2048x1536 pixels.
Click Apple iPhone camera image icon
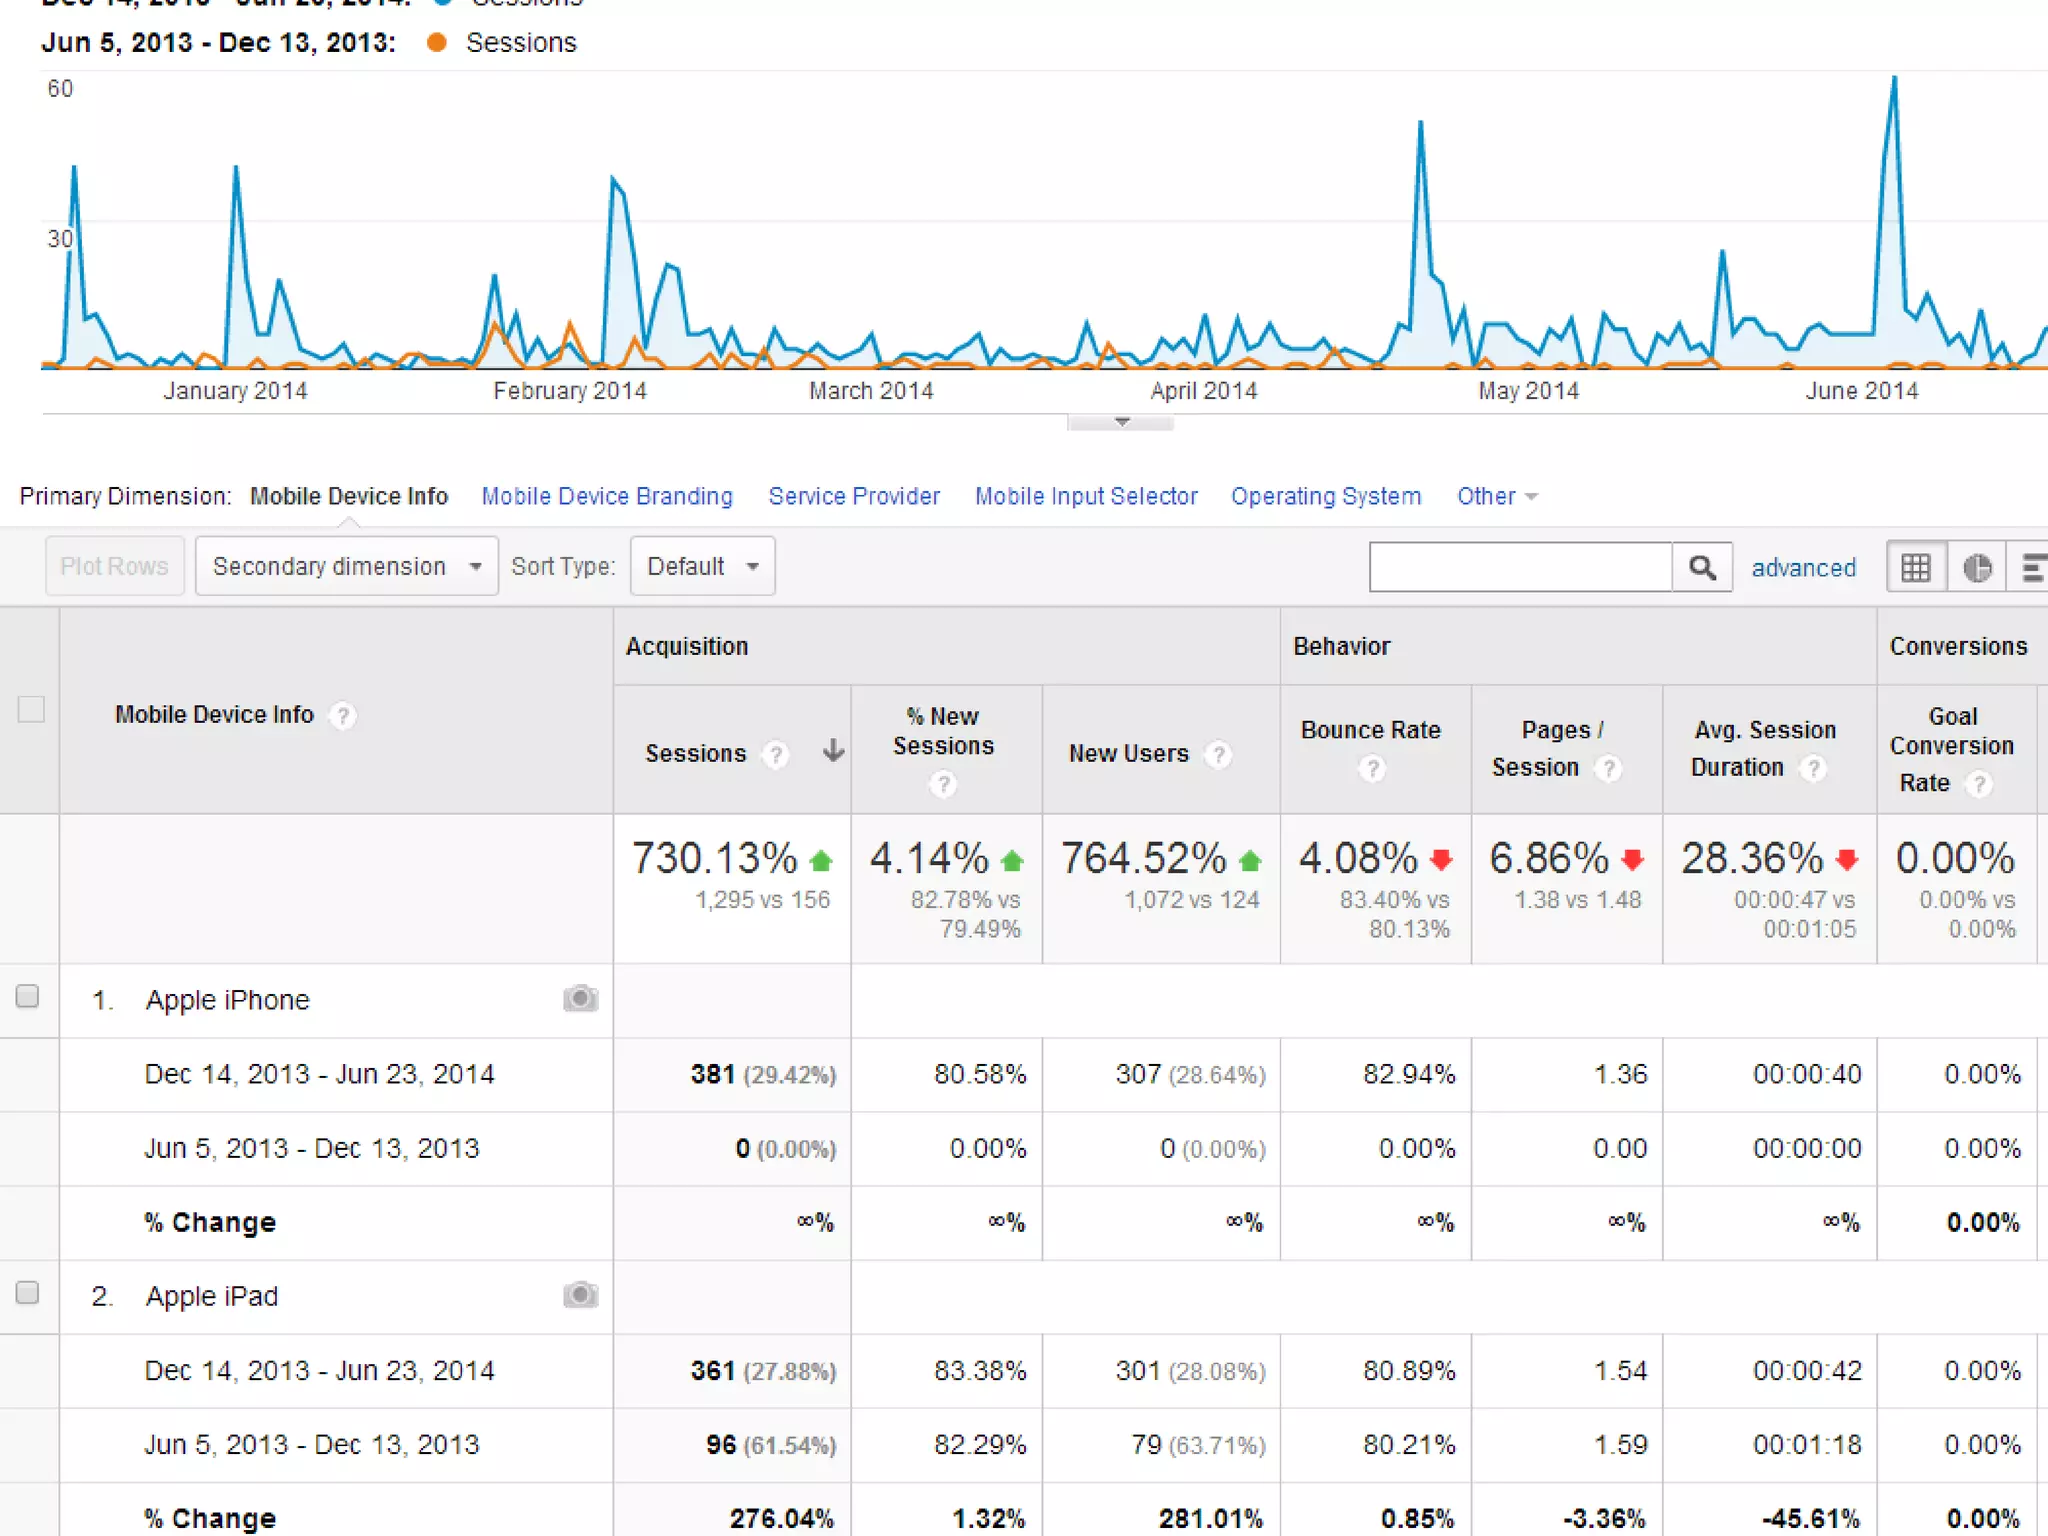[x=580, y=999]
